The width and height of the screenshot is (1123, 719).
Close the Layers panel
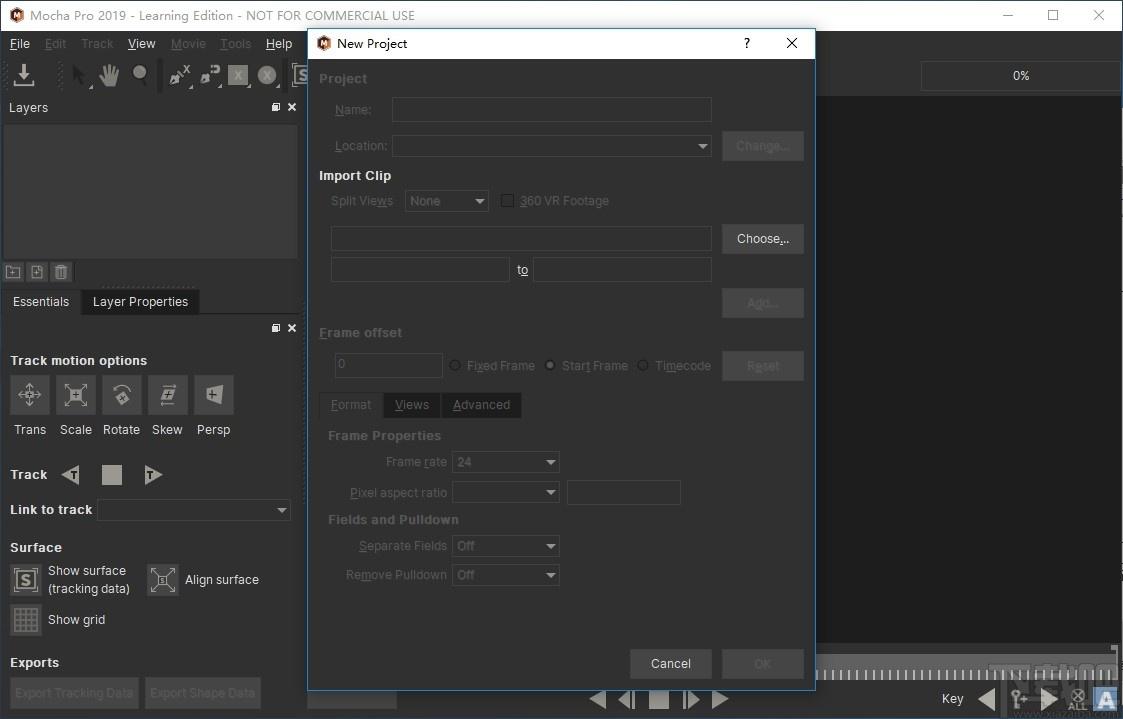coord(291,107)
